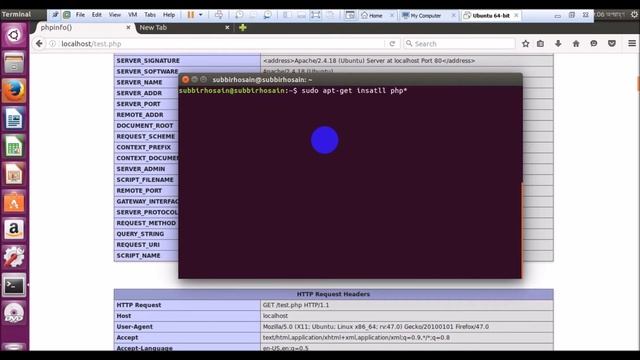The height and width of the screenshot is (360, 640).
Task: Open LibreOffice Writer from the dock
Action: [14, 119]
